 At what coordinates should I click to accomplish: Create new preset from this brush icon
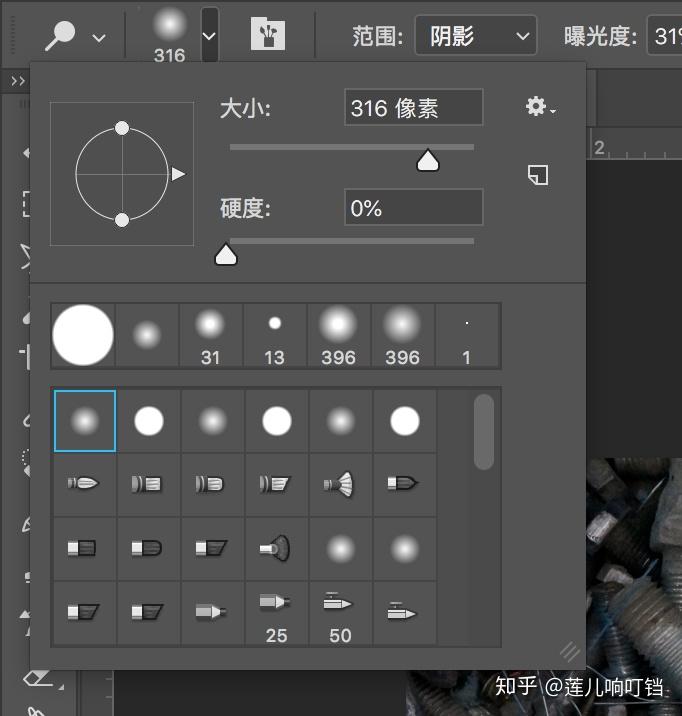[538, 175]
